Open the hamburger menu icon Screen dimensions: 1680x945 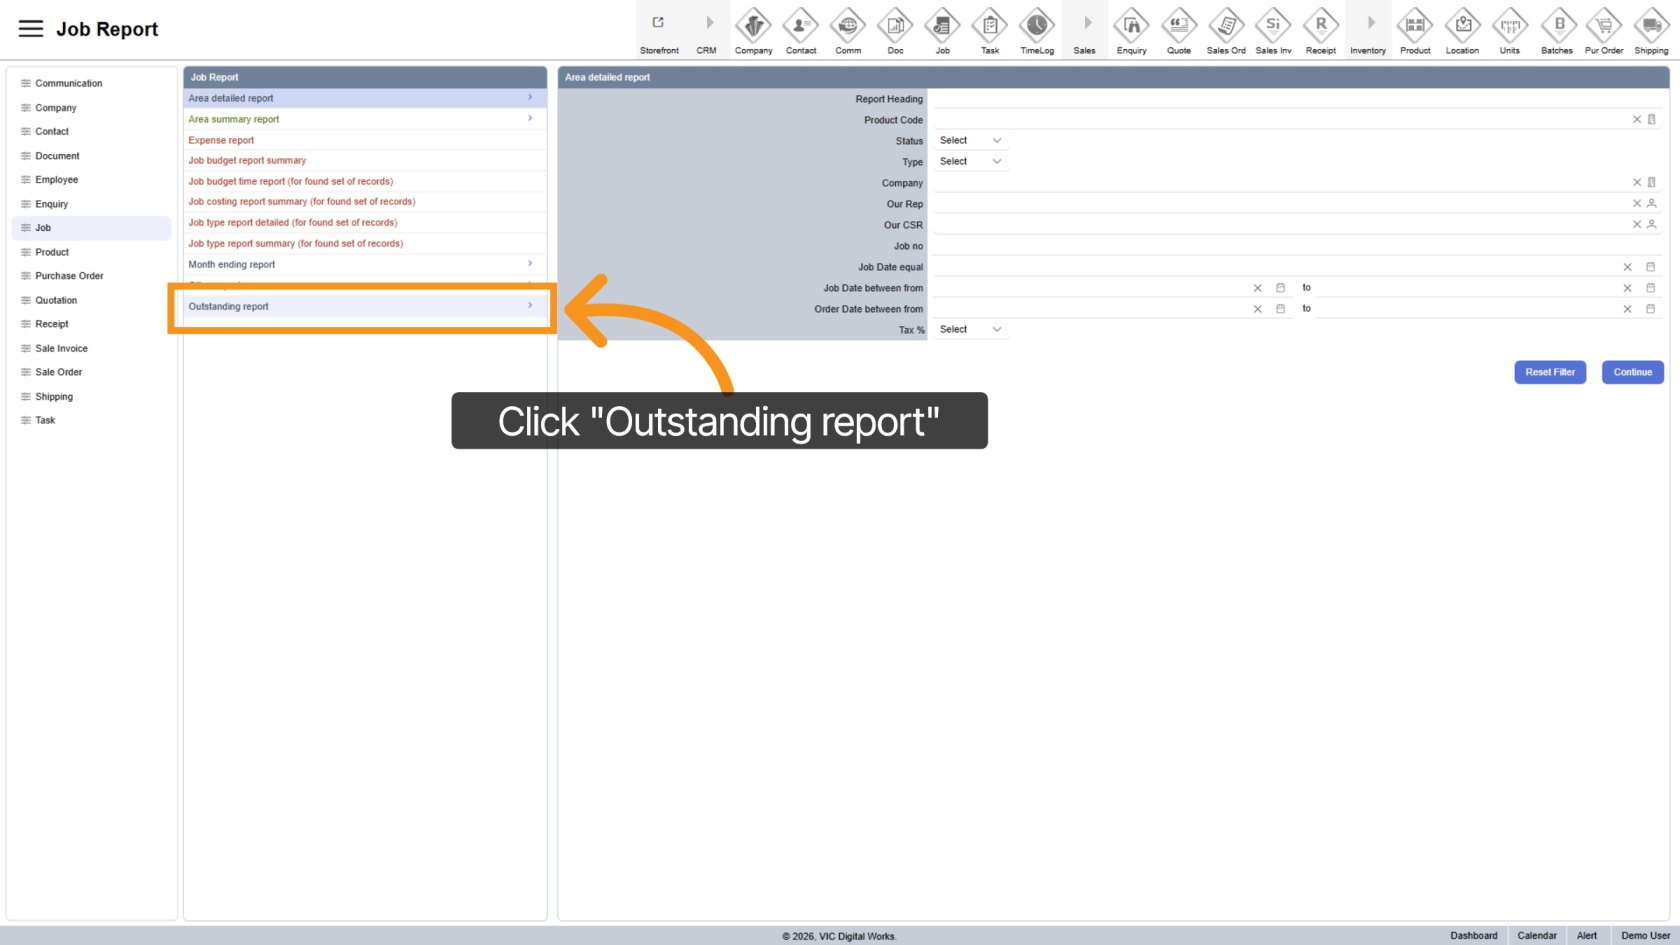[x=31, y=29]
